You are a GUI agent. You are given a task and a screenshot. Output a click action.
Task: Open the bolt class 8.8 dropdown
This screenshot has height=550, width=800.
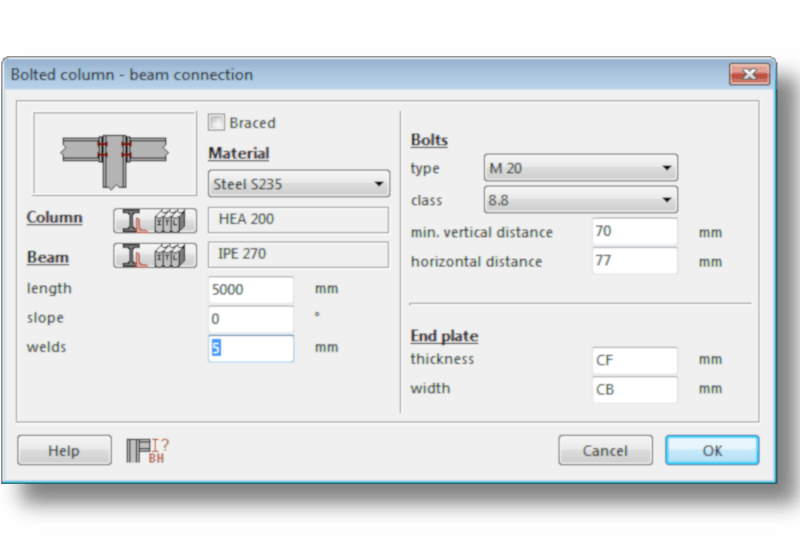581,199
